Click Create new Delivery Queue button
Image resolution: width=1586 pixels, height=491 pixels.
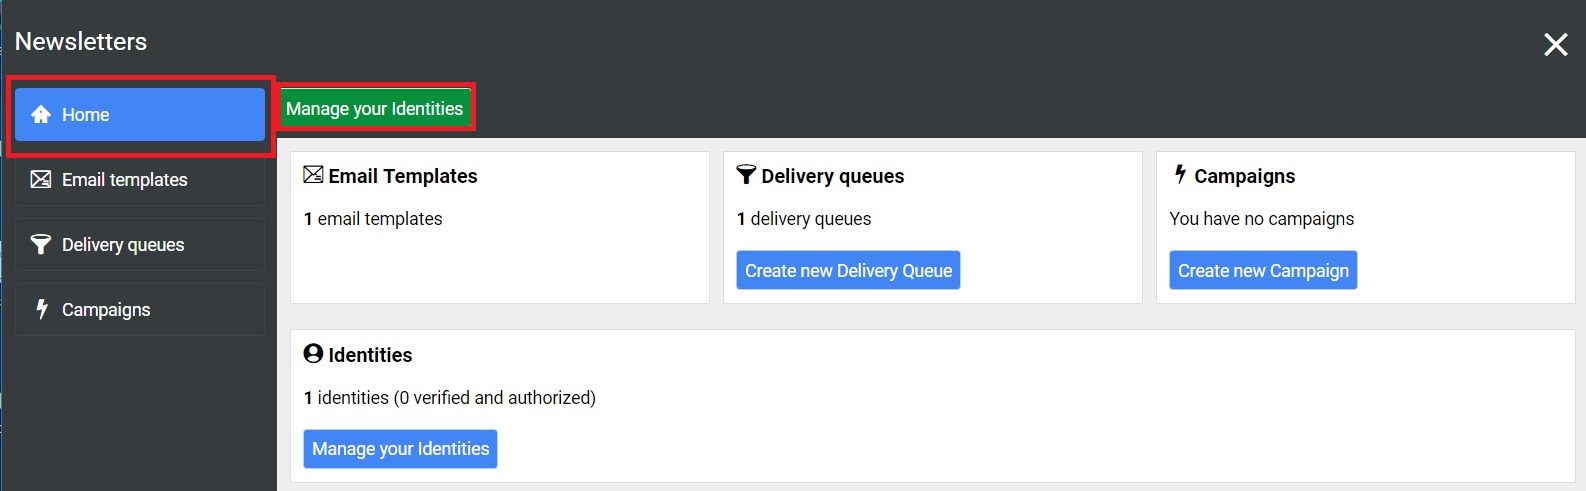[x=848, y=271]
